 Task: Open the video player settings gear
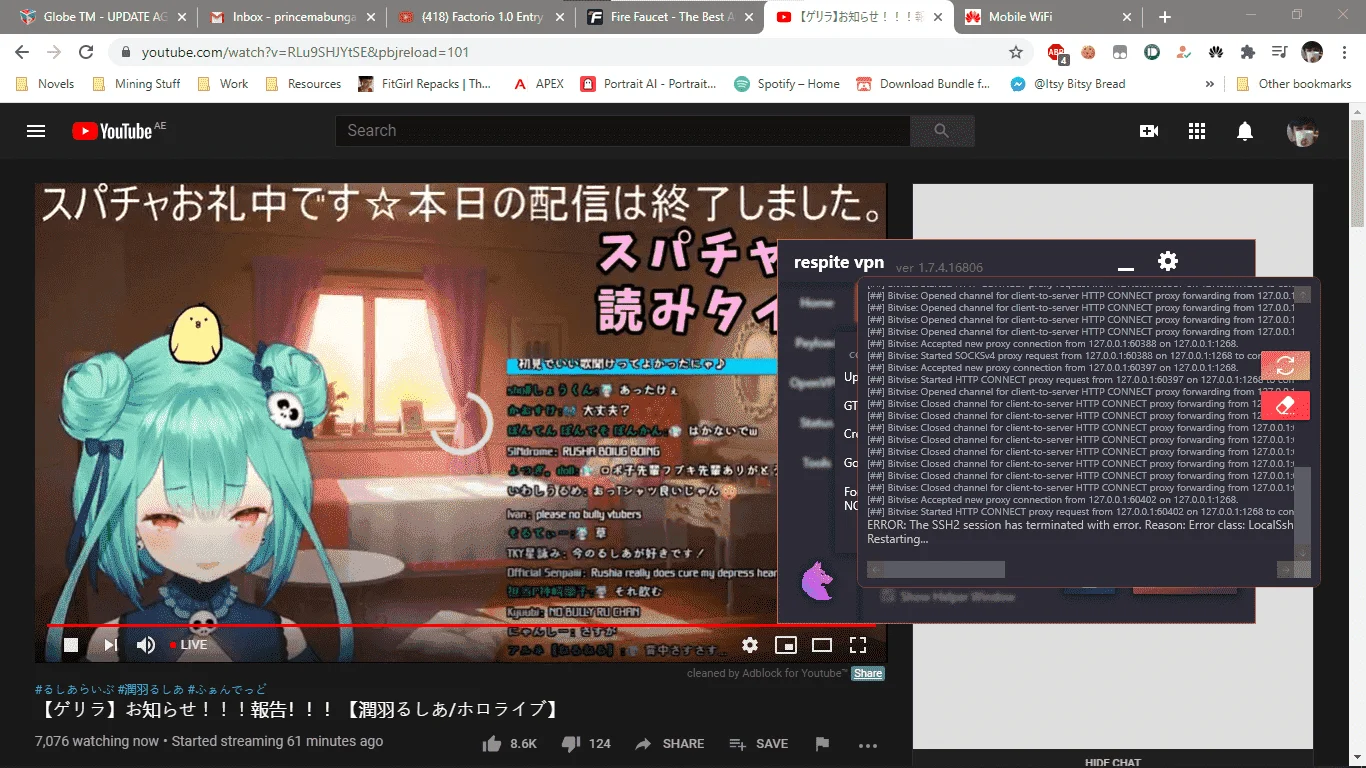750,645
